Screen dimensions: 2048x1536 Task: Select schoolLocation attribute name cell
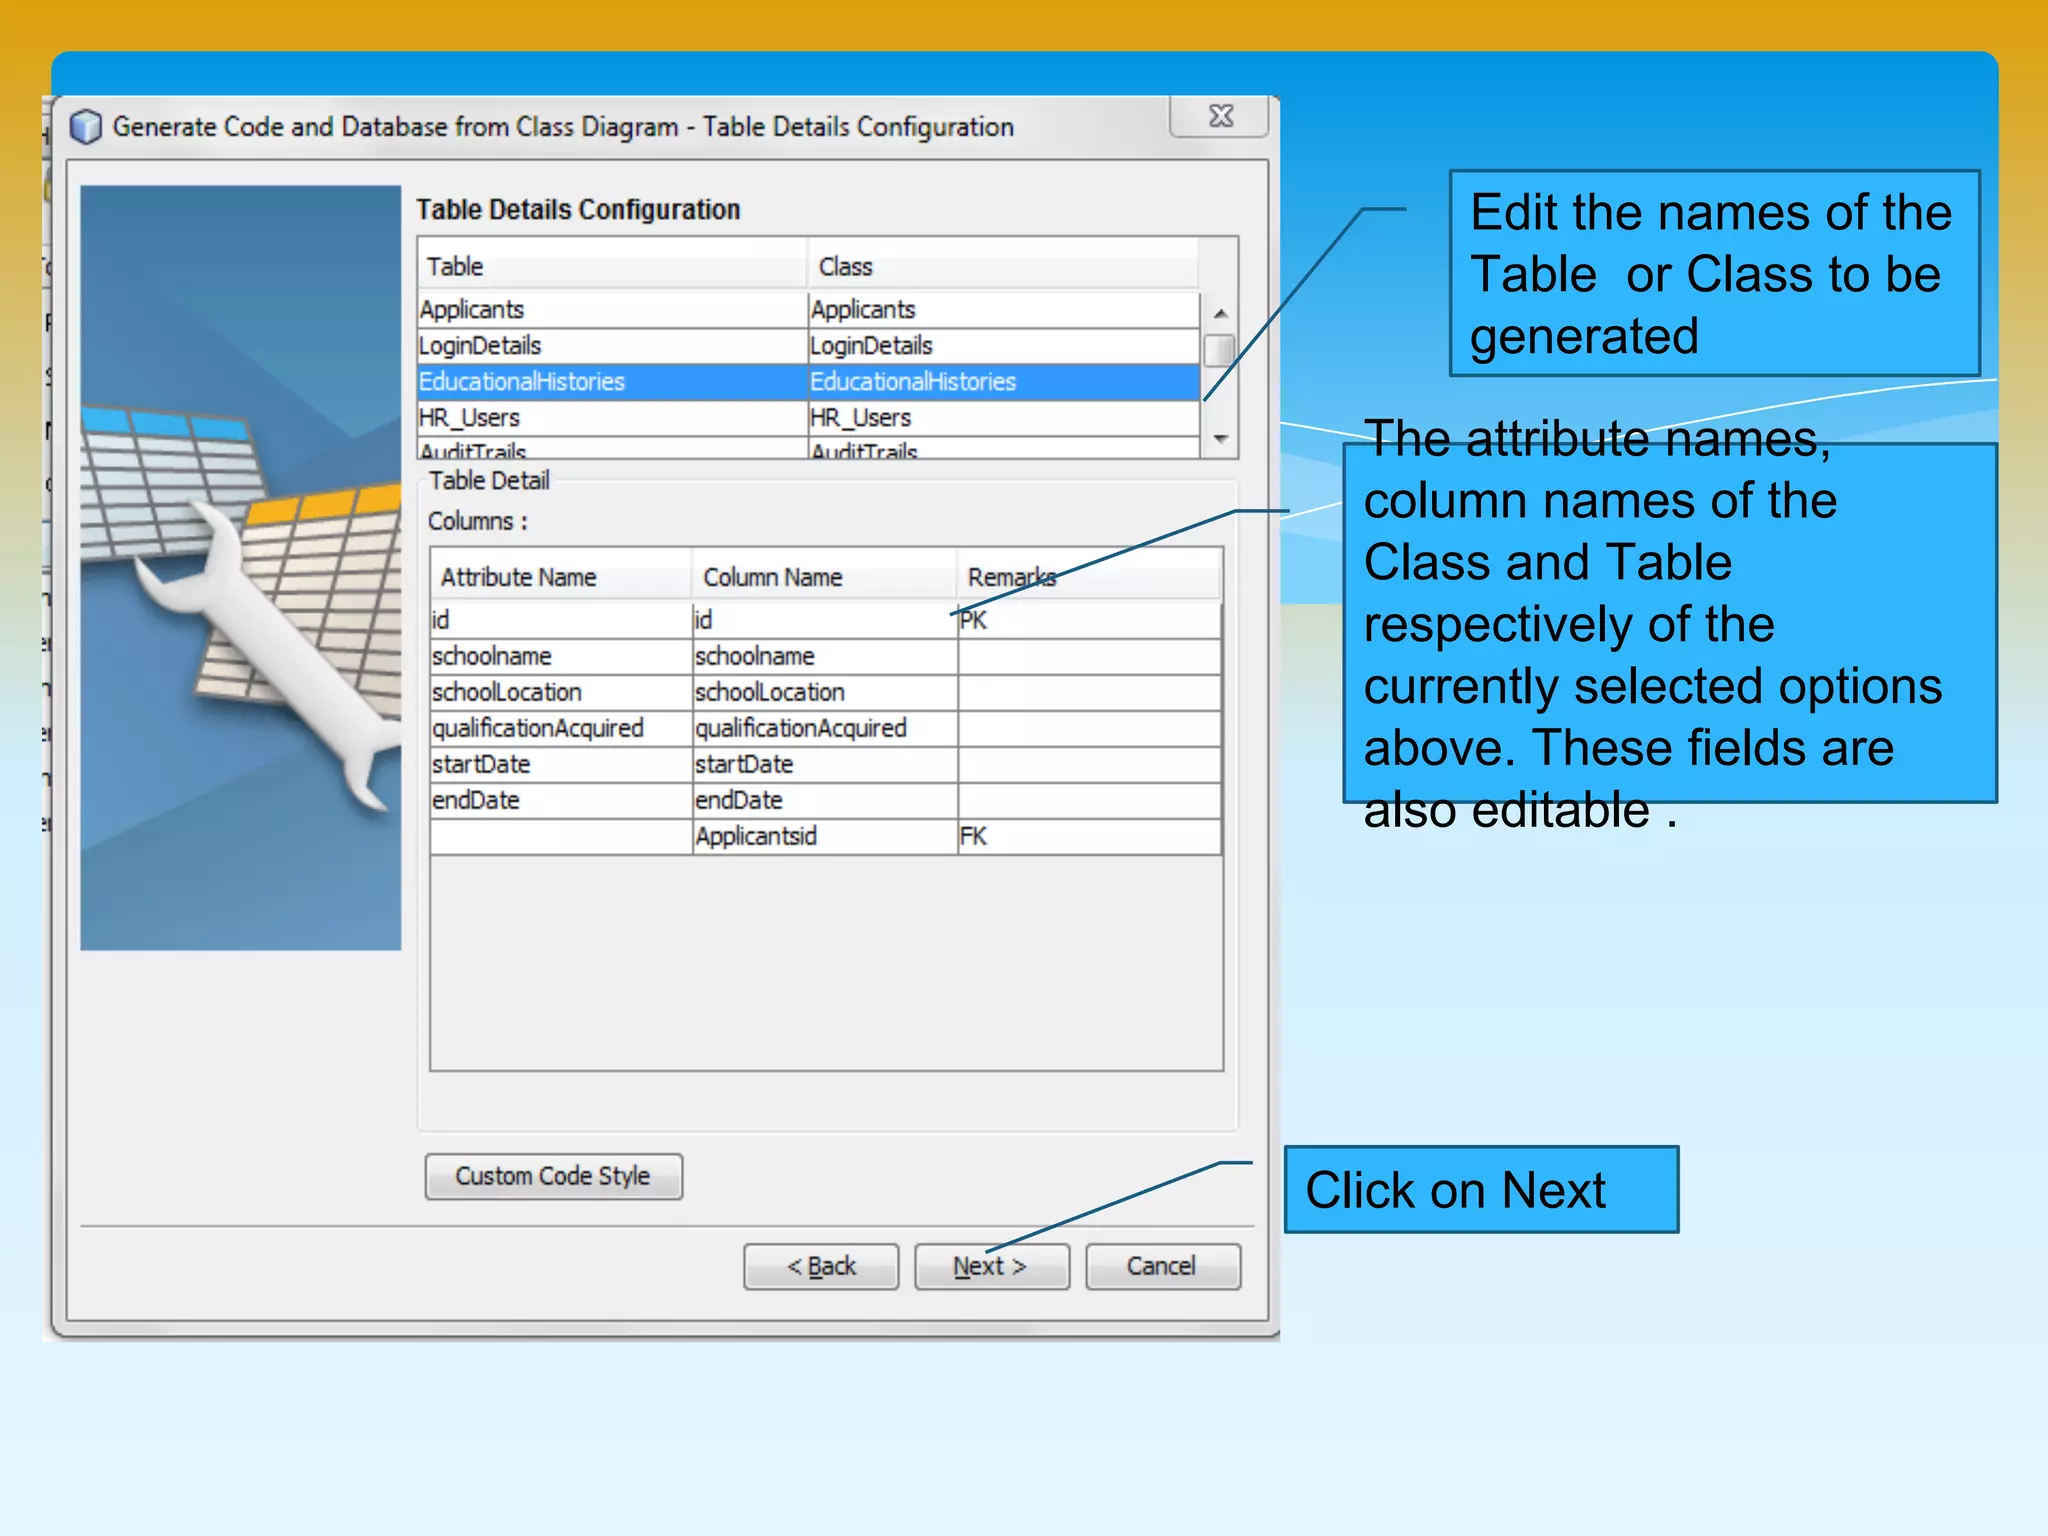coord(561,692)
